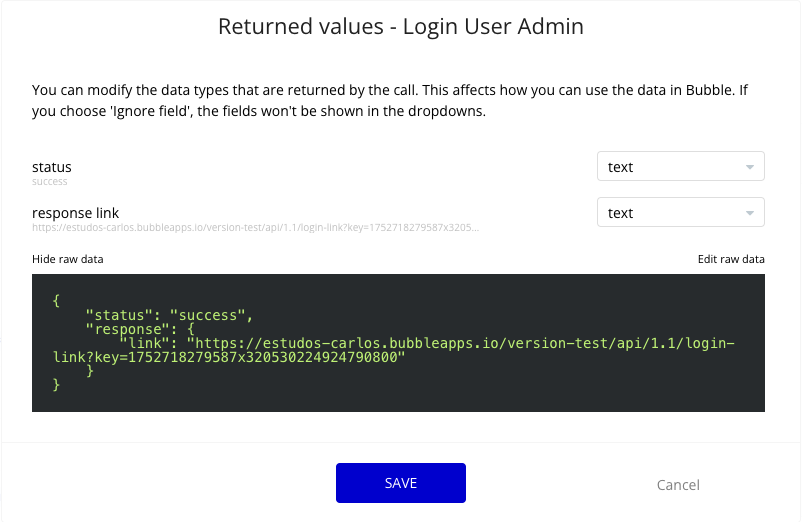Click the "link" URL line in raw data

click(x=394, y=350)
